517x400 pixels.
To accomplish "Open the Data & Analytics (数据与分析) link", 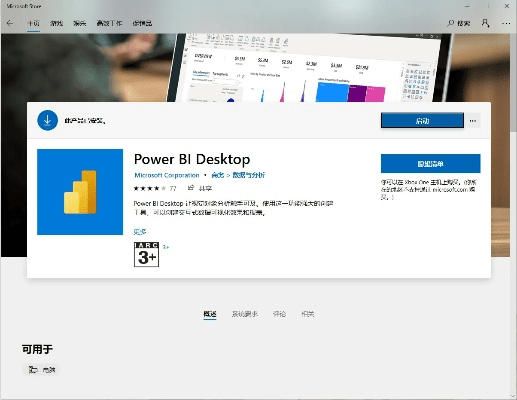I will pyautogui.click(x=248, y=175).
